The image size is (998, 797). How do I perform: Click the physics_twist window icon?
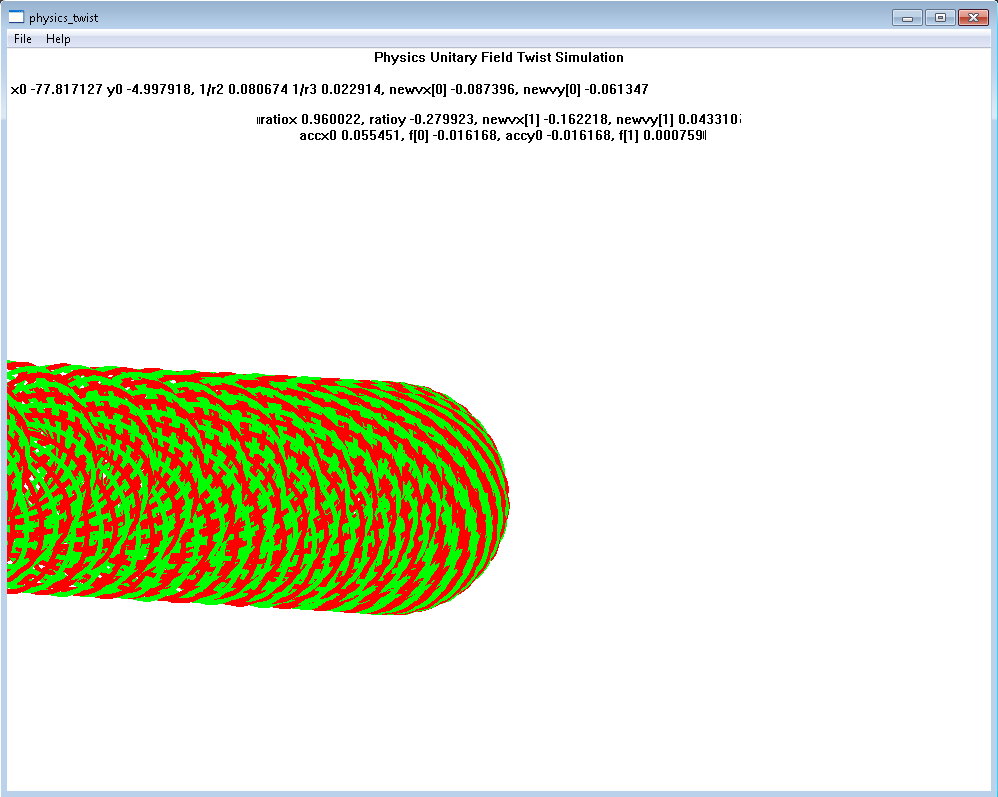coord(16,17)
